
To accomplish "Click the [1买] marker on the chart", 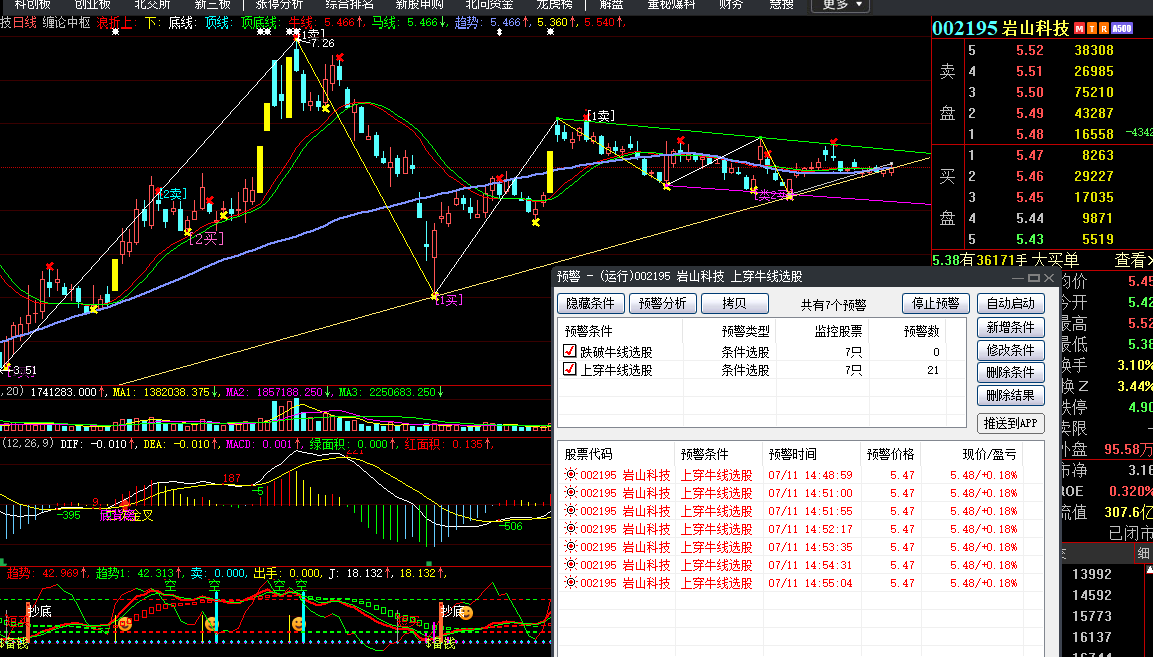I will coord(449,299).
